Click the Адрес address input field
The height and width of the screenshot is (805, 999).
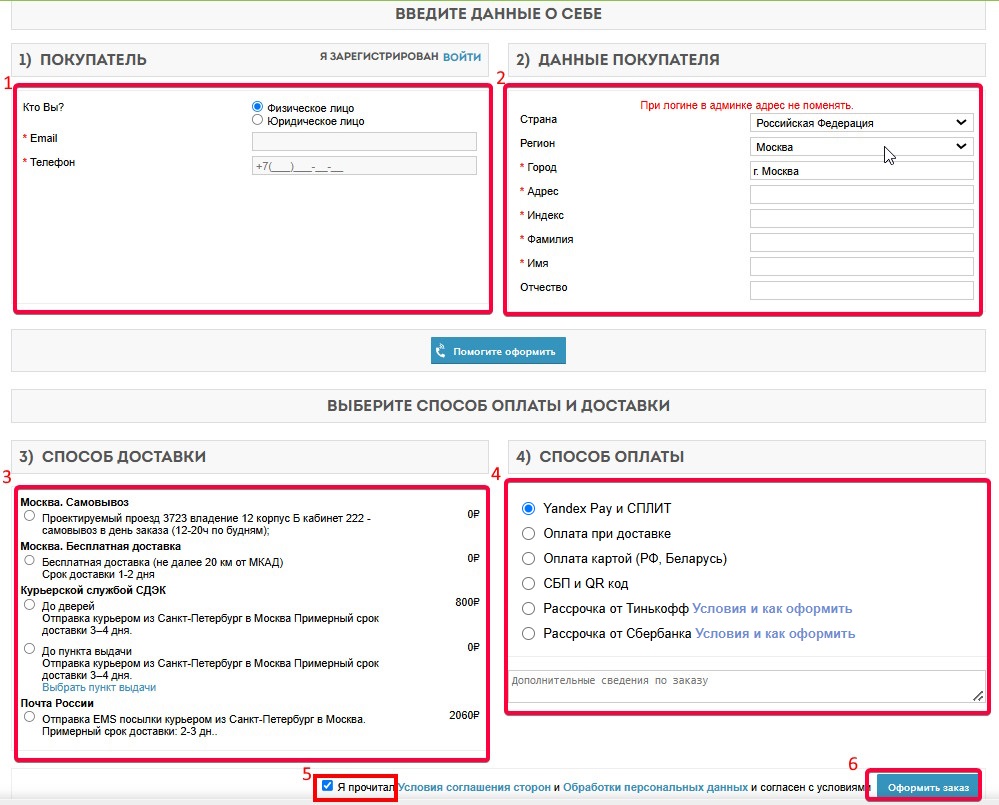tap(861, 194)
